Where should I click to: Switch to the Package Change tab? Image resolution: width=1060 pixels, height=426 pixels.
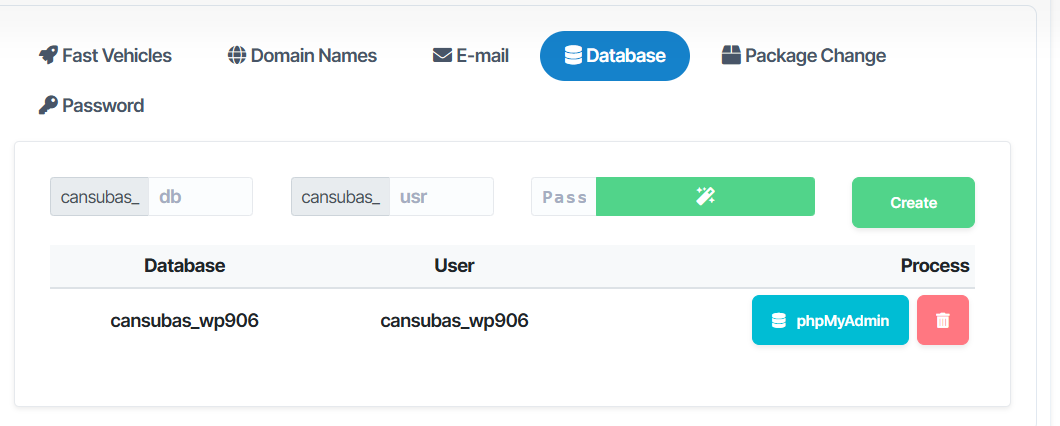pyautogui.click(x=803, y=56)
